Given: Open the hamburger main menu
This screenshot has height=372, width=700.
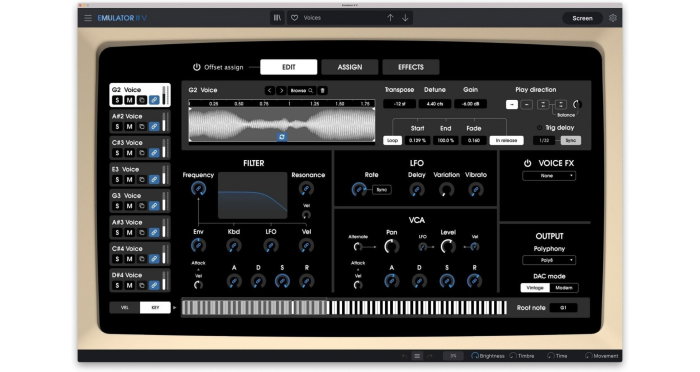Looking at the screenshot, I should point(88,18).
